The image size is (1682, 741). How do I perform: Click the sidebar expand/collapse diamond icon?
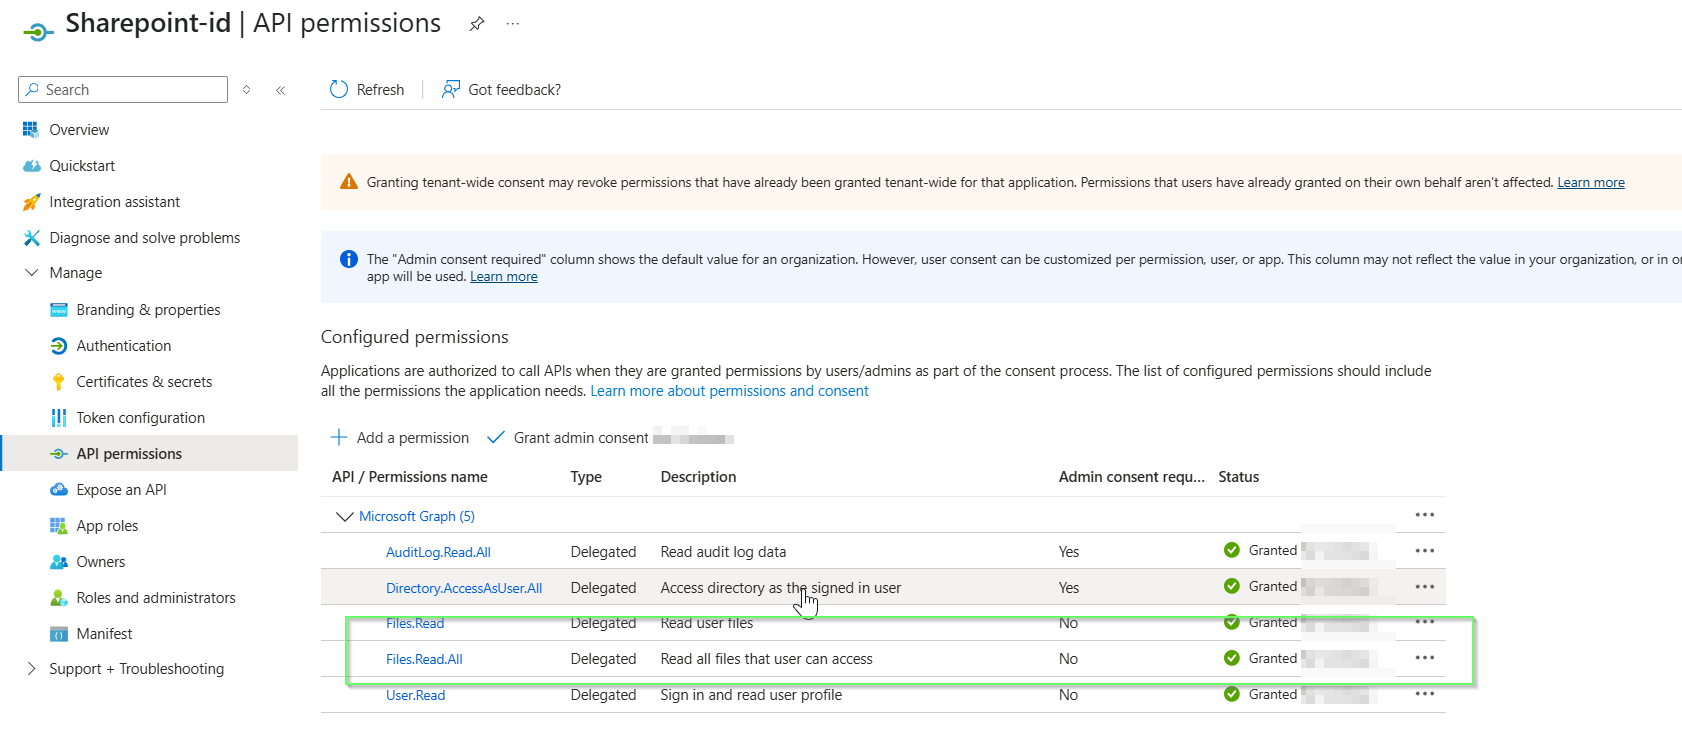247,90
